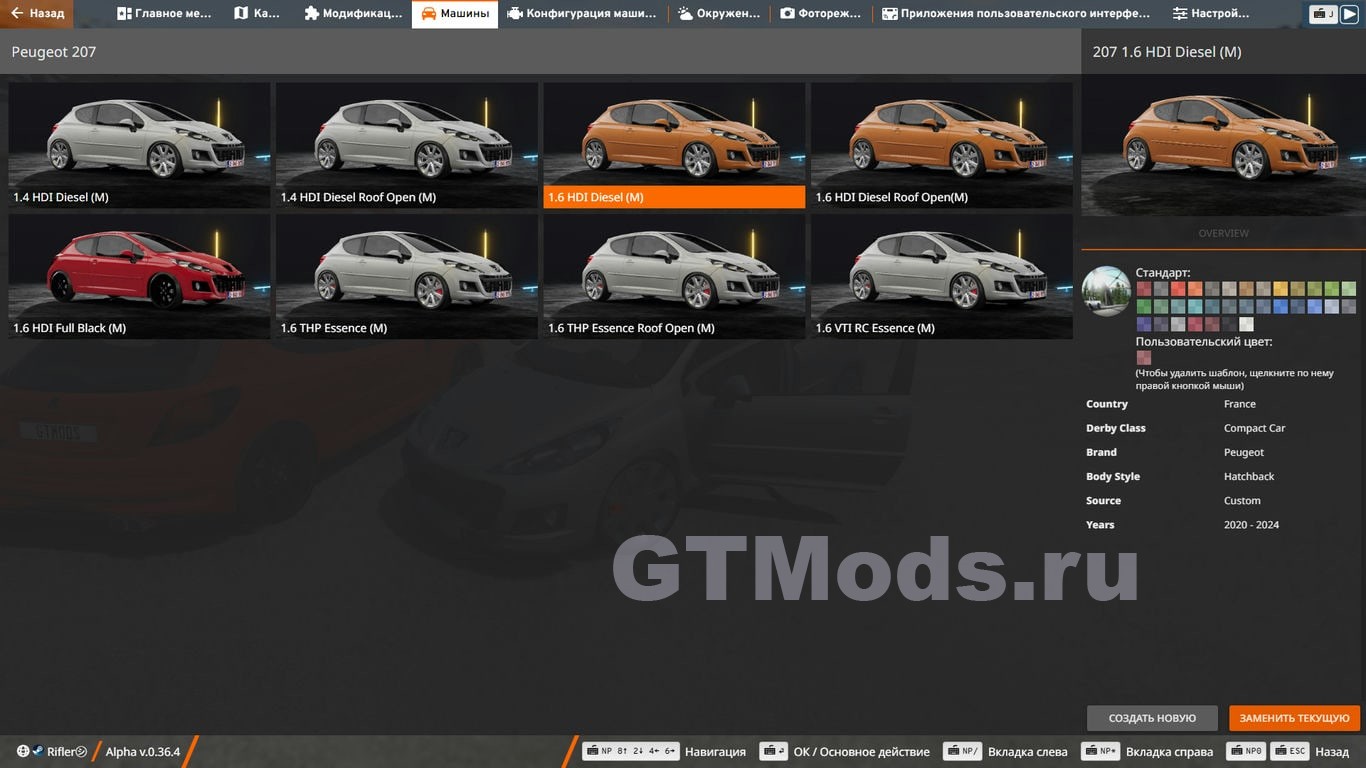Switch to the Модификации tab

(353, 14)
